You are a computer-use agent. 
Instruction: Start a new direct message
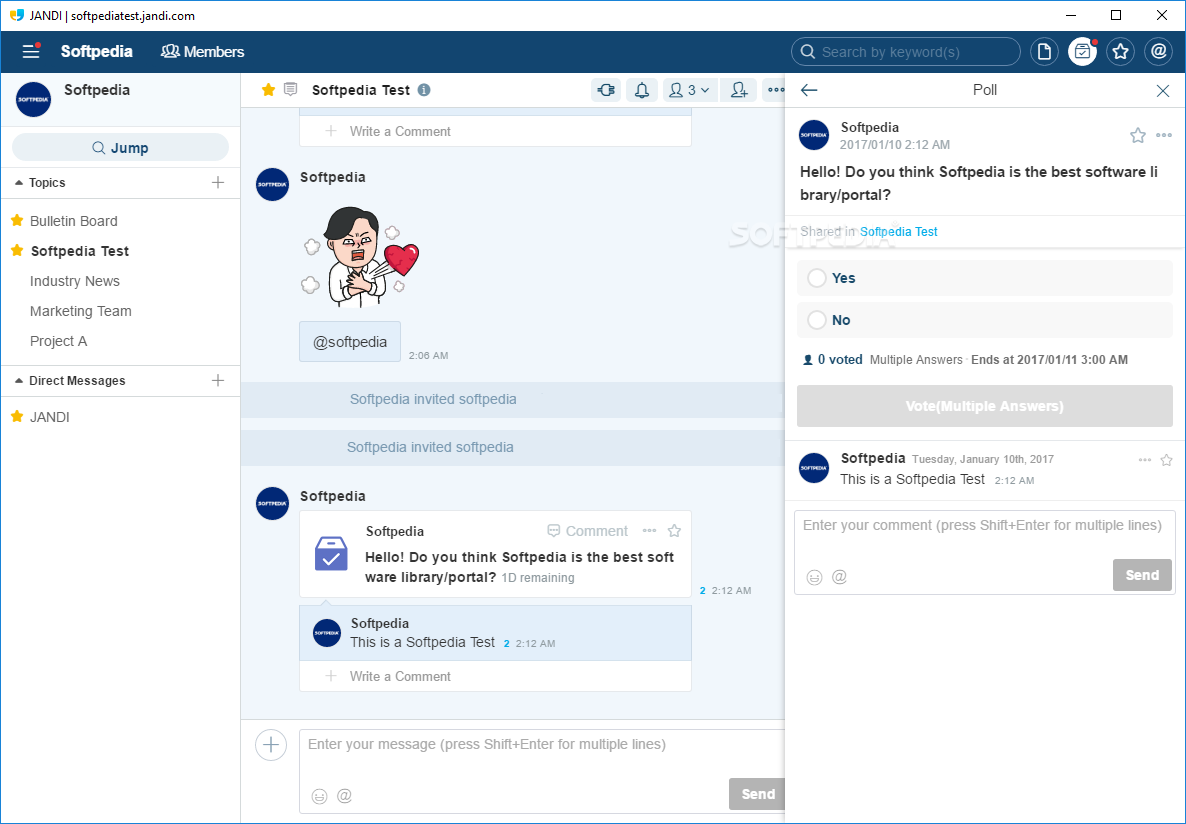click(x=218, y=381)
